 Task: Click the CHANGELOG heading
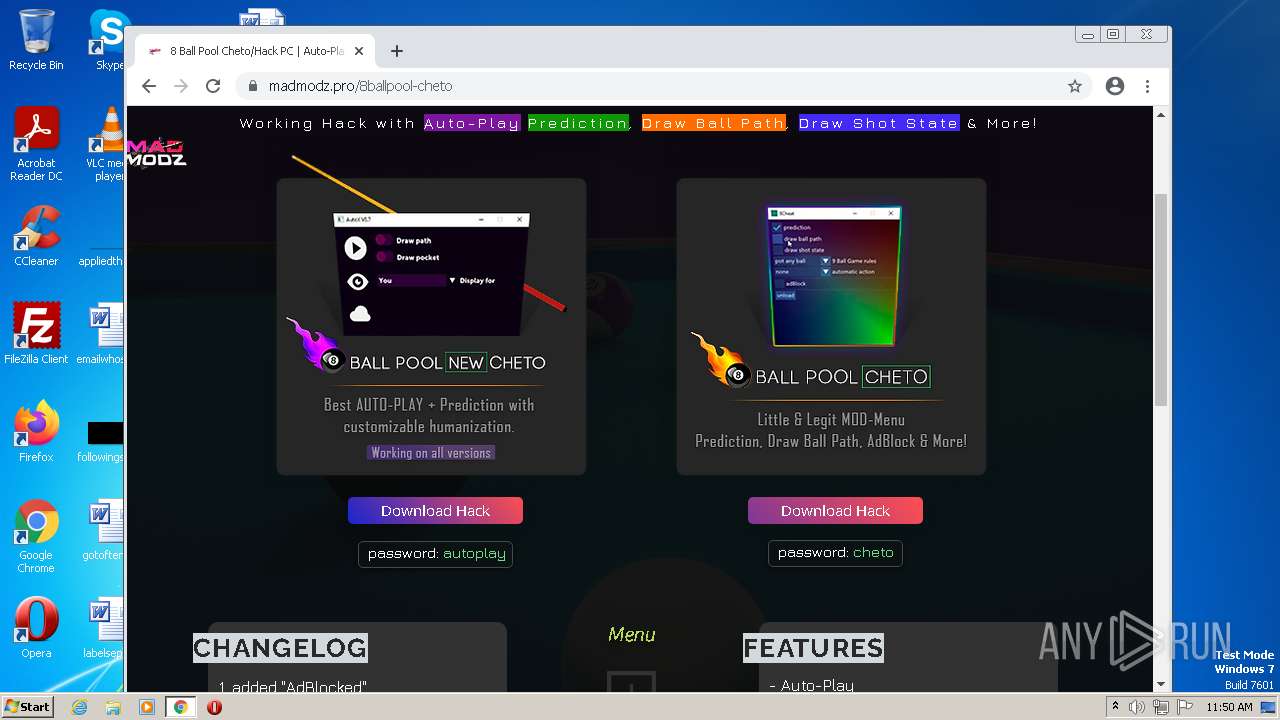point(280,648)
